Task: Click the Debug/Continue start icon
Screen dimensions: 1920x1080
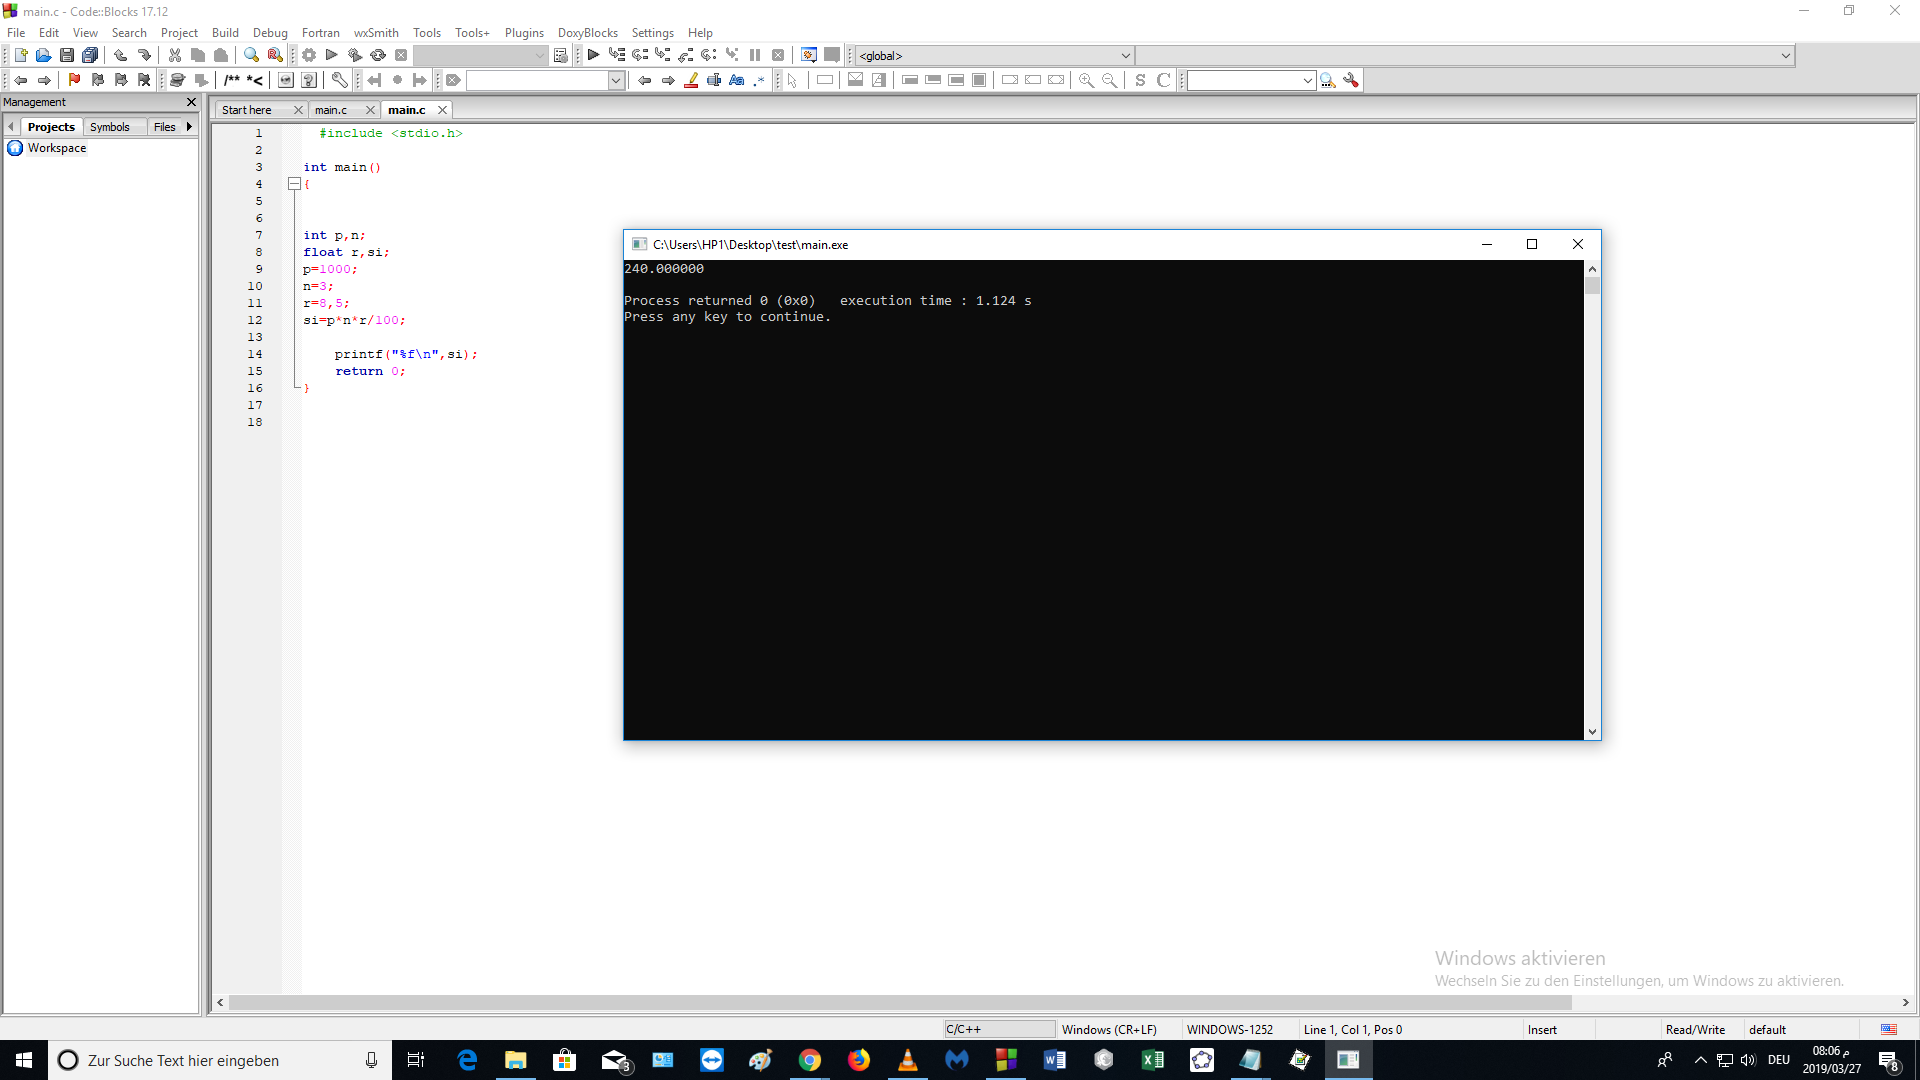Action: point(593,55)
